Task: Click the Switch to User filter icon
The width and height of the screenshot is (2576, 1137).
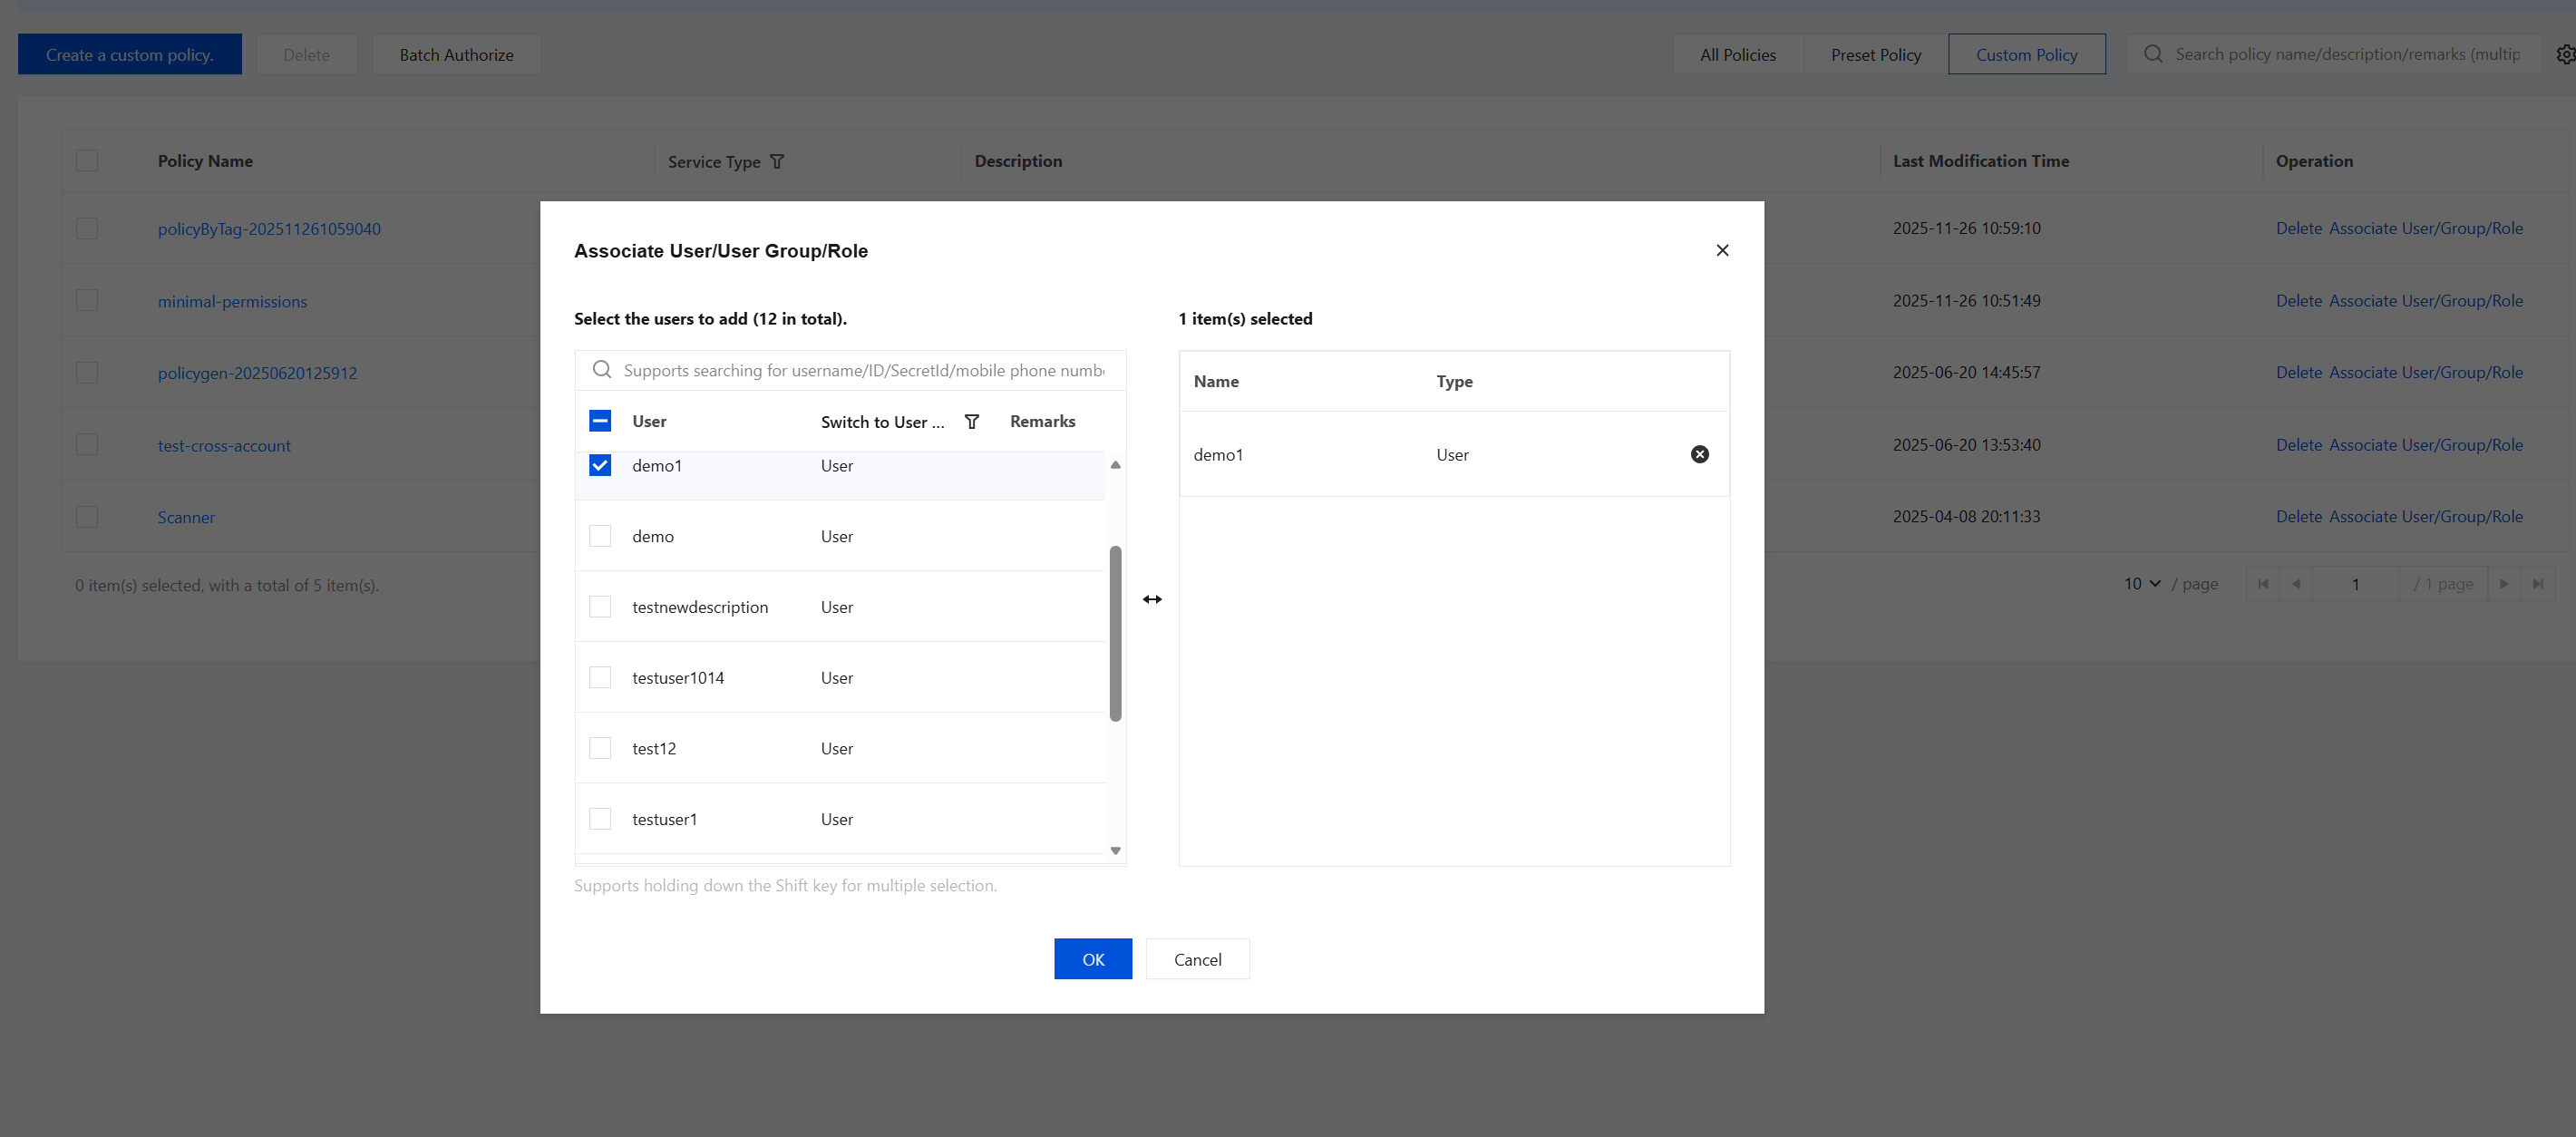Action: click(971, 422)
